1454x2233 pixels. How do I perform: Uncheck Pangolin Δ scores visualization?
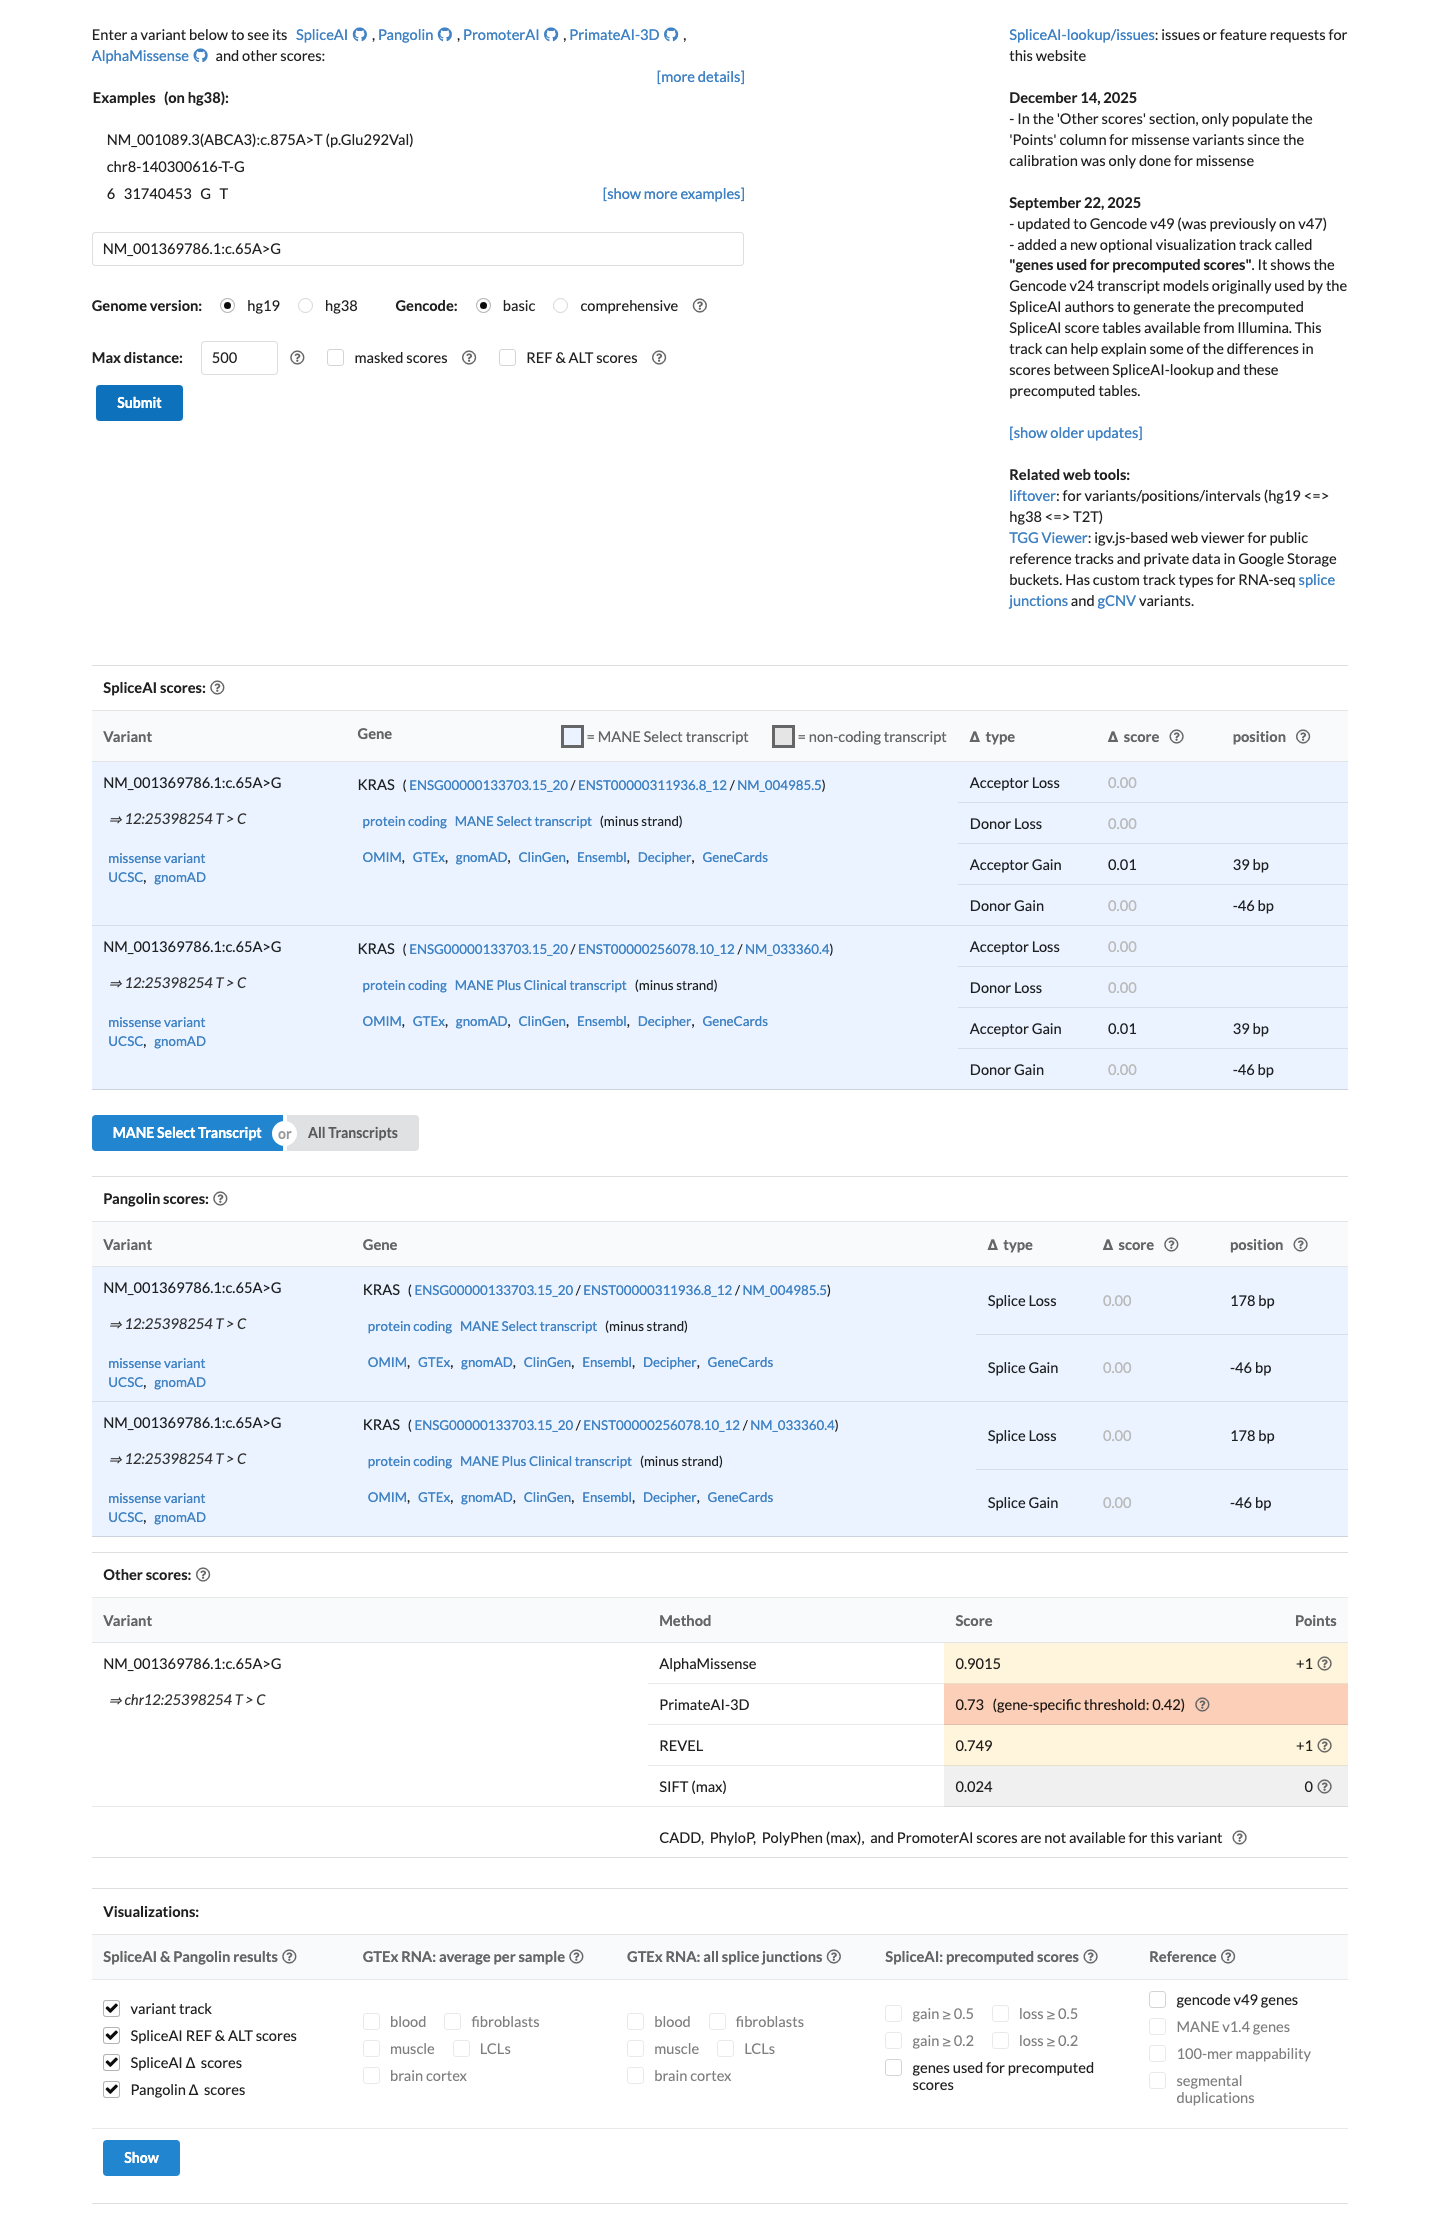point(112,2090)
